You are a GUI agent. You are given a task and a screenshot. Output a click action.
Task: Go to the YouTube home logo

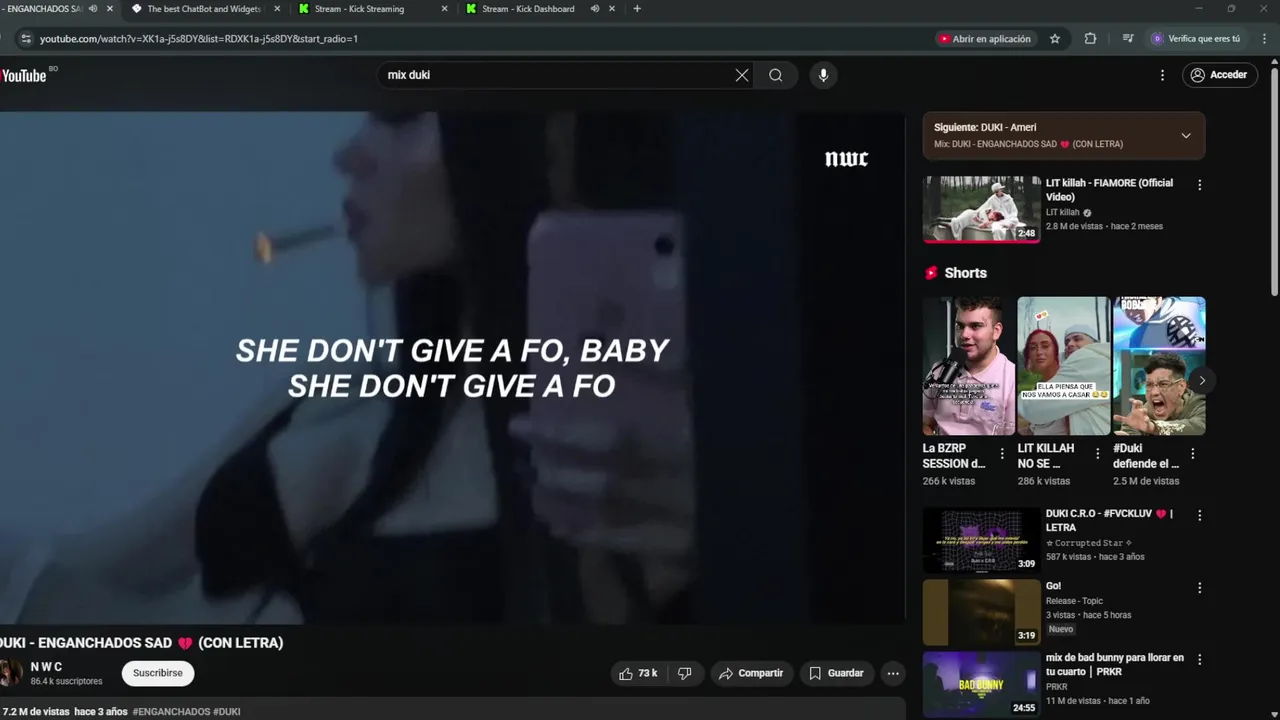pos(24,75)
